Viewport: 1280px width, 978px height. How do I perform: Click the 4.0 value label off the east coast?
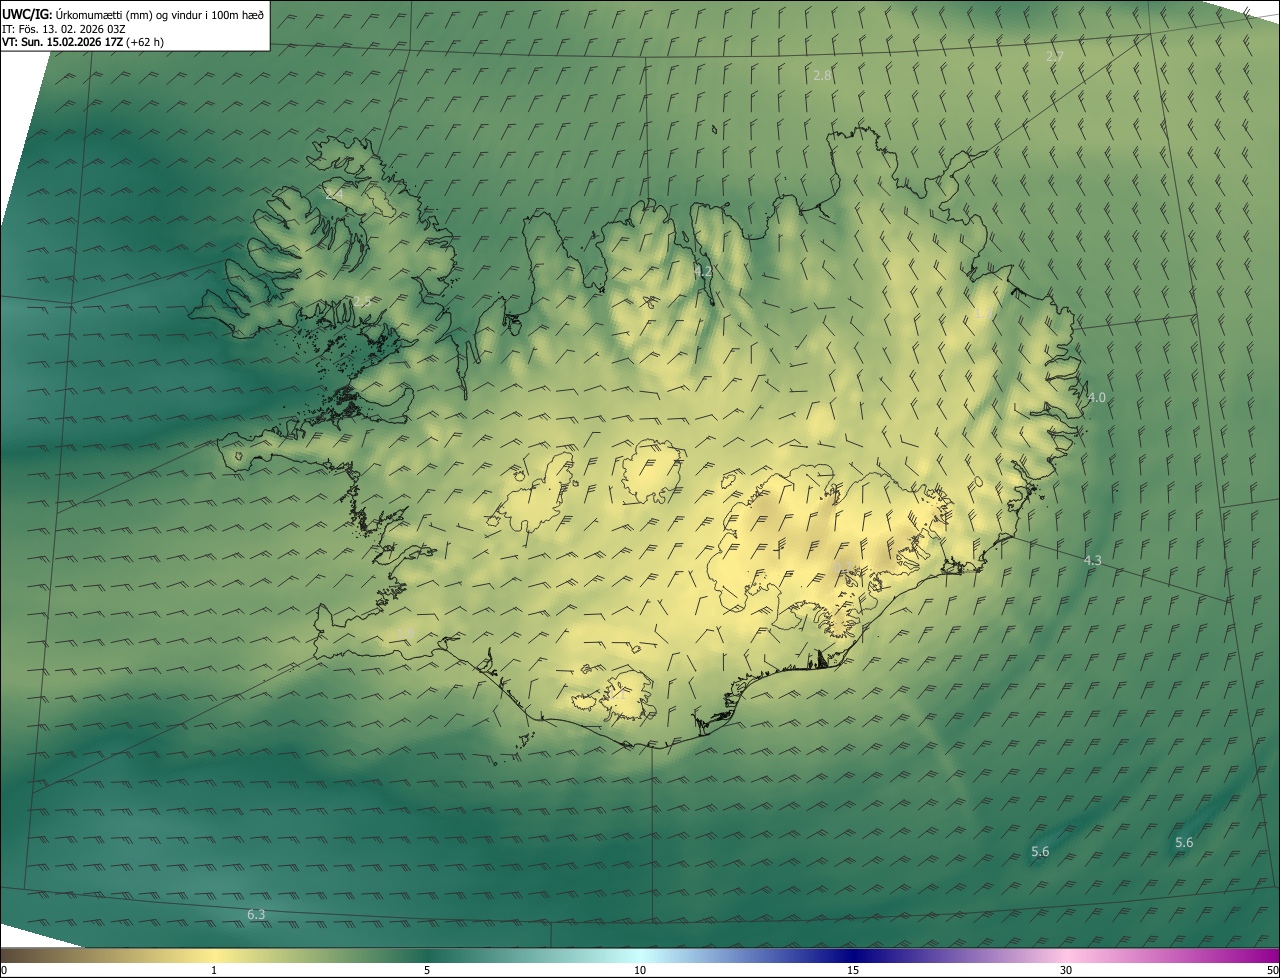click(x=1096, y=398)
